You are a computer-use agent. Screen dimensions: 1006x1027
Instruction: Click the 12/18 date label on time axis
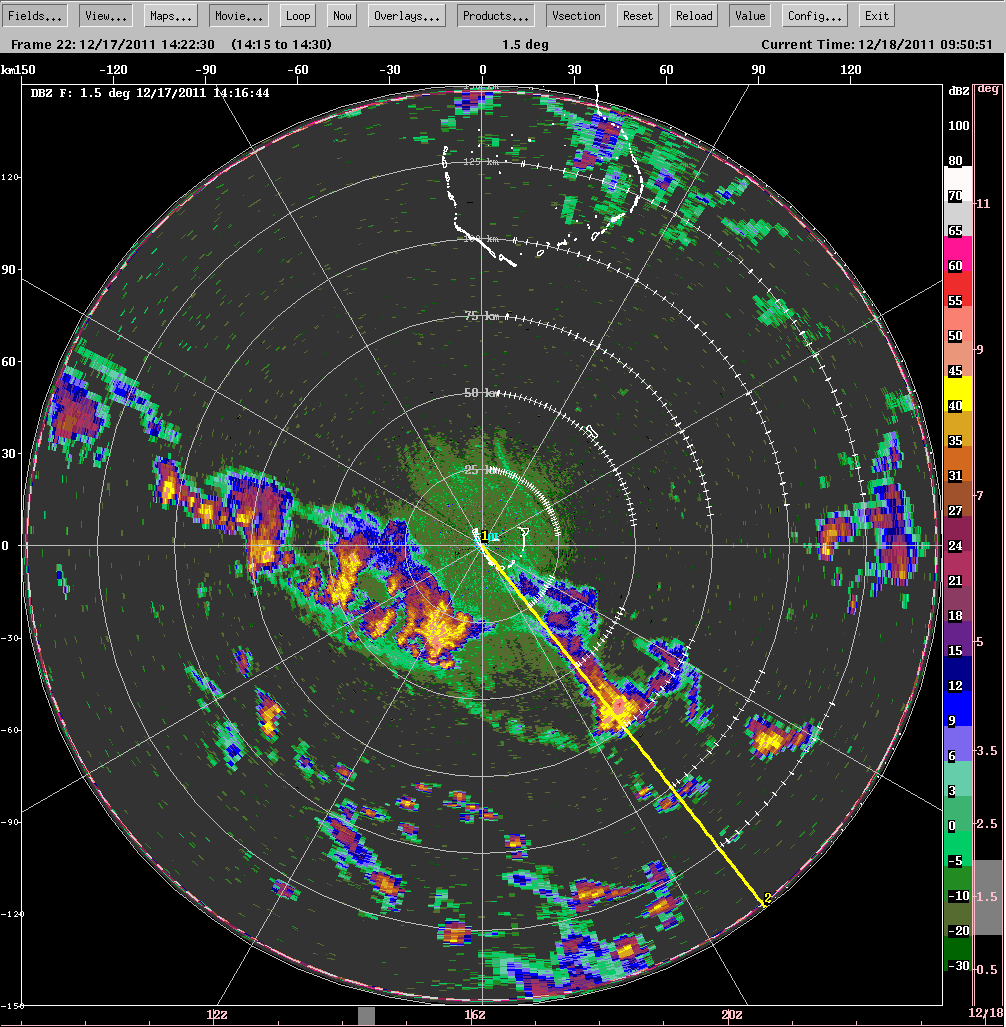986,1013
